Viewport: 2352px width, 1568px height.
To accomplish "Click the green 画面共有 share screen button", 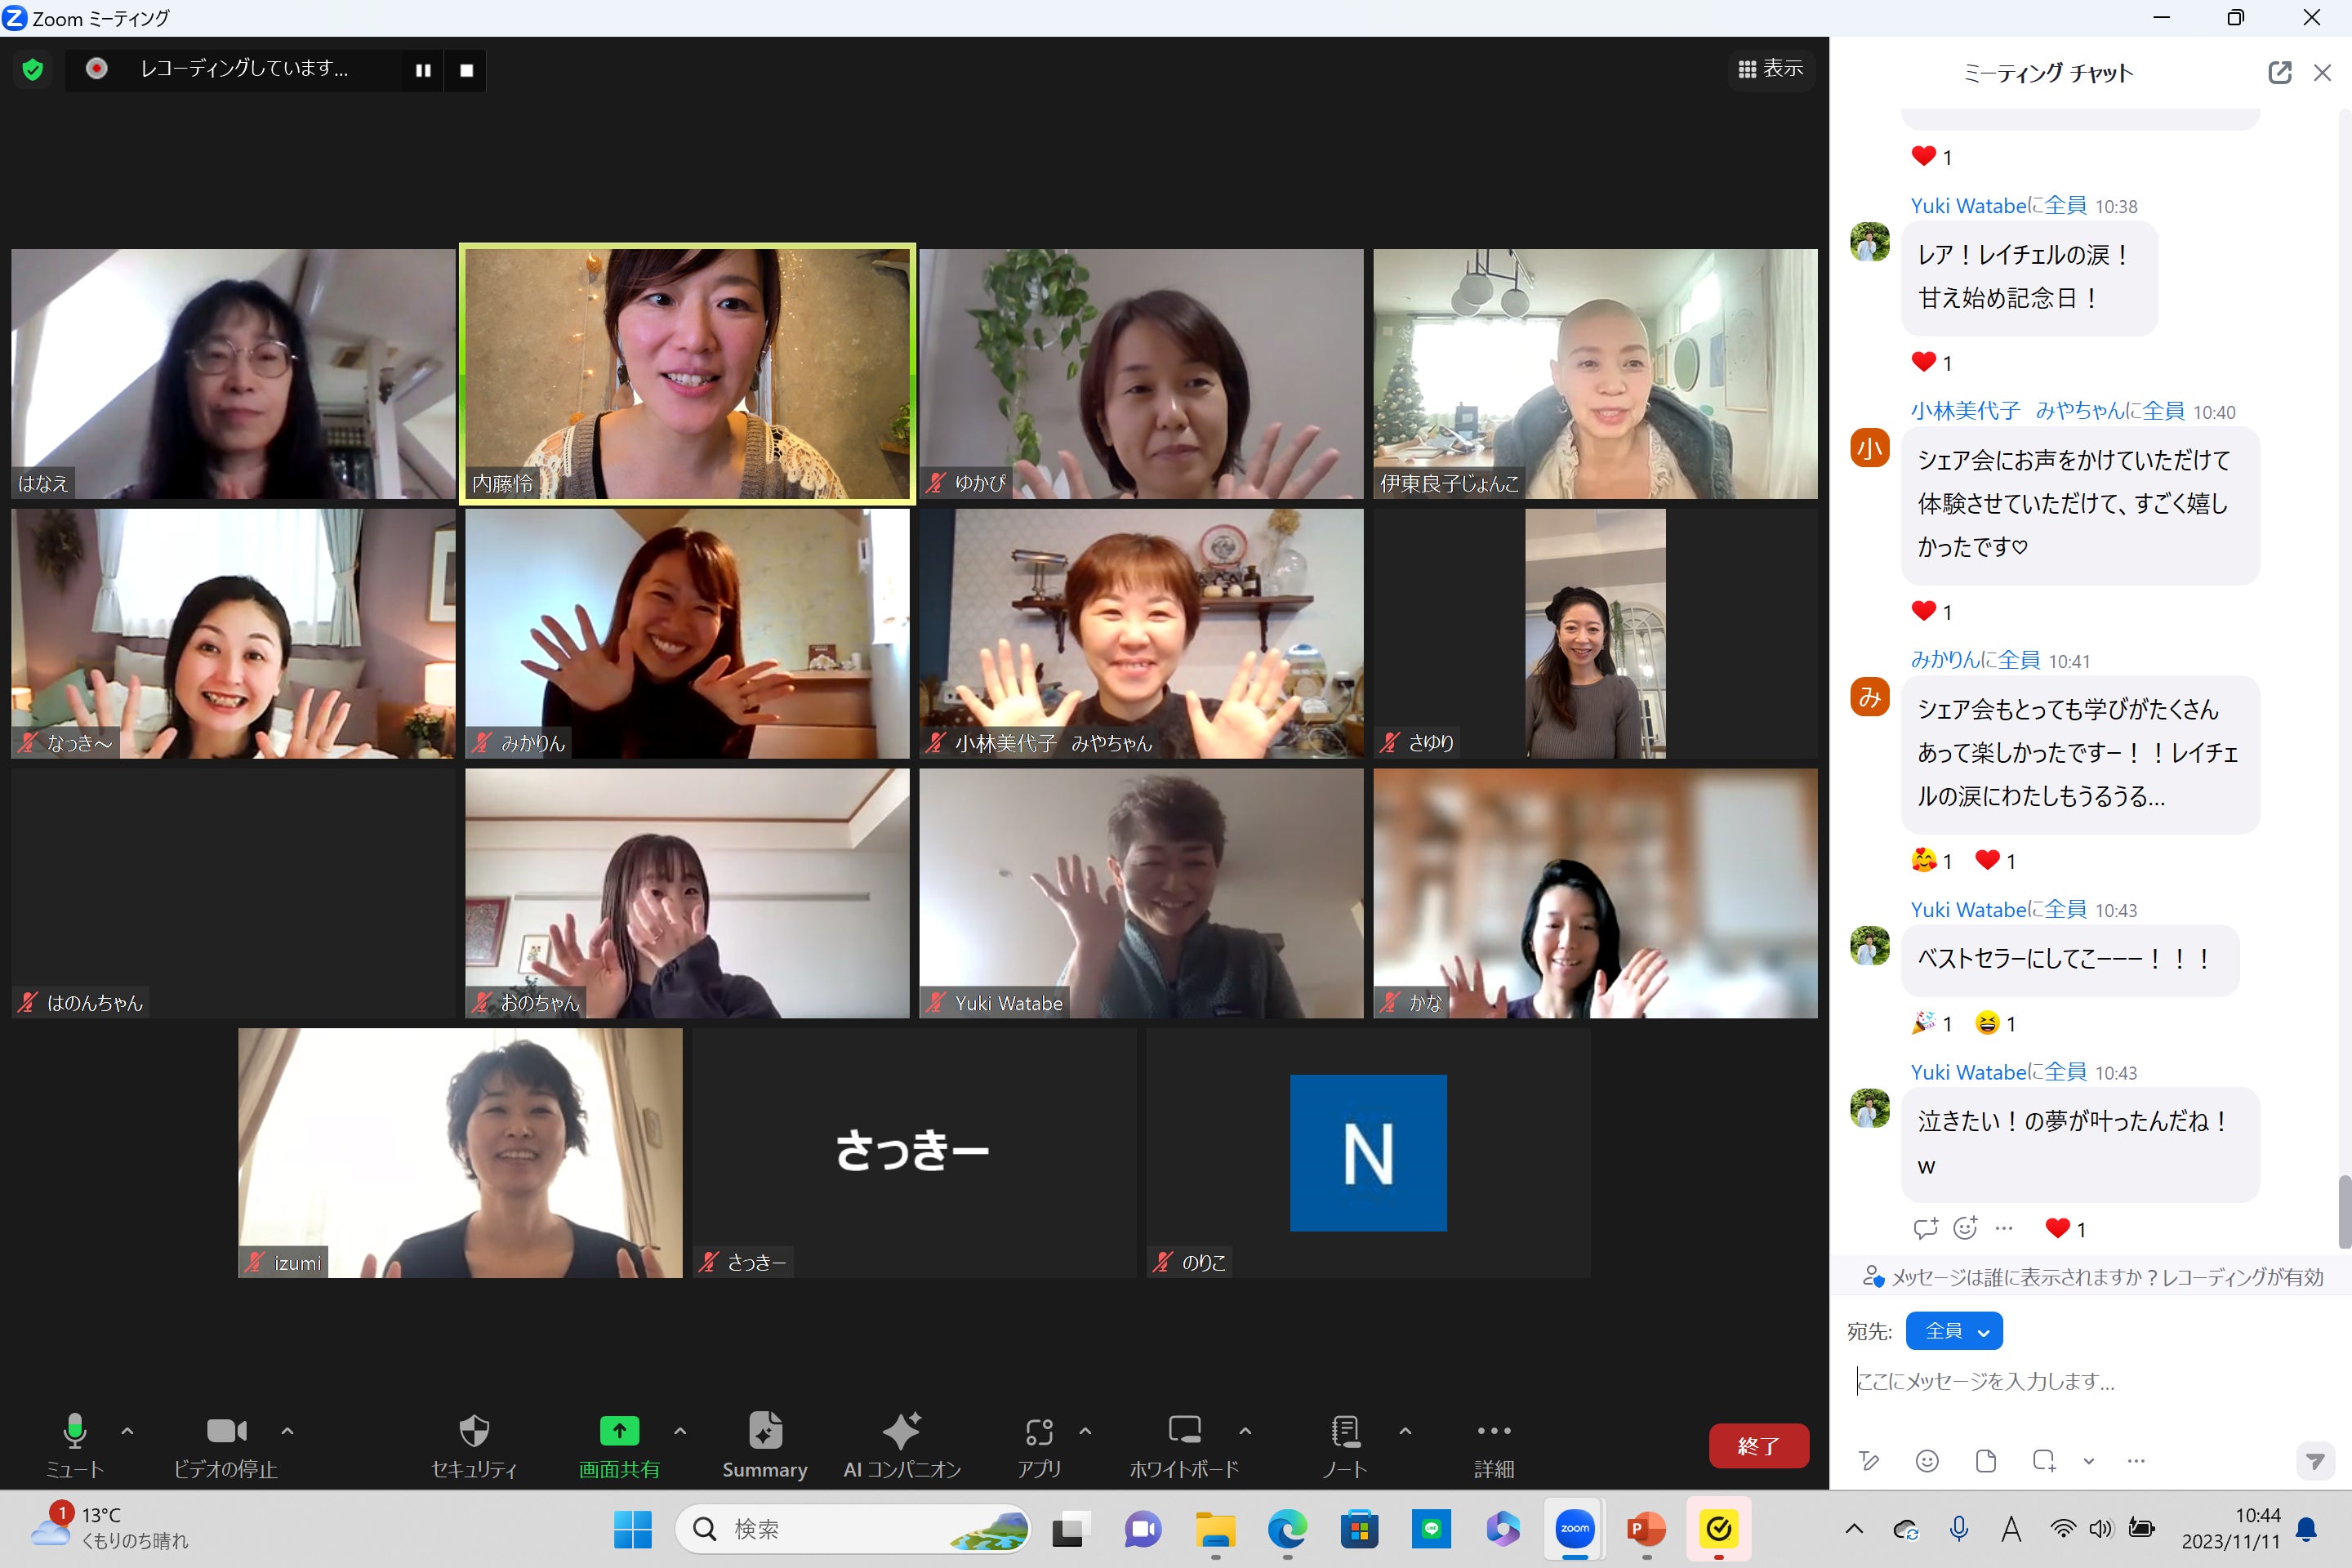I will point(619,1432).
